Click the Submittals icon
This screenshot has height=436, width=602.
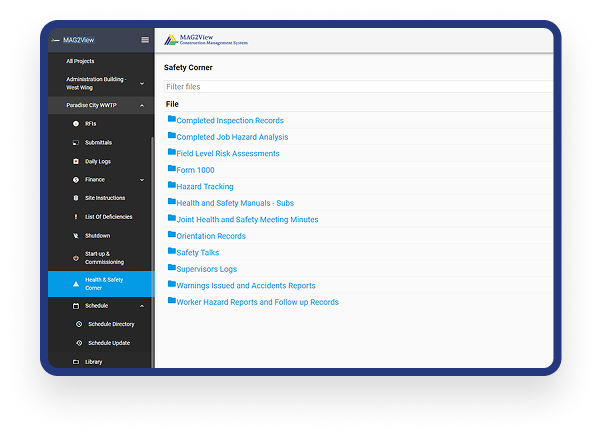click(76, 143)
